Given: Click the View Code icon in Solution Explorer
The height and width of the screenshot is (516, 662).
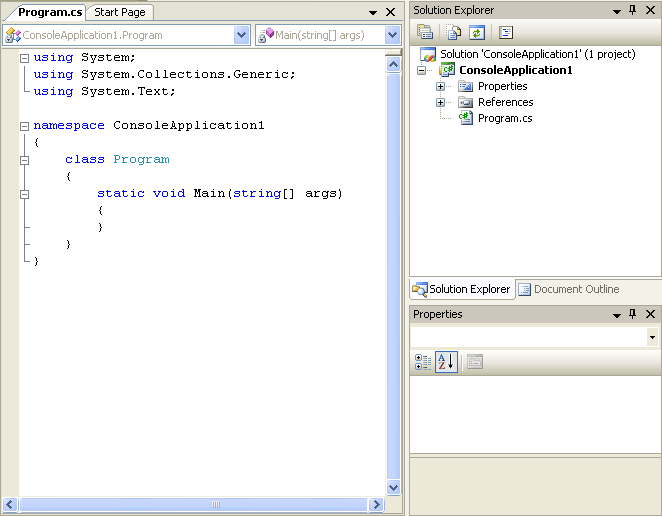Looking at the screenshot, I should [506, 32].
